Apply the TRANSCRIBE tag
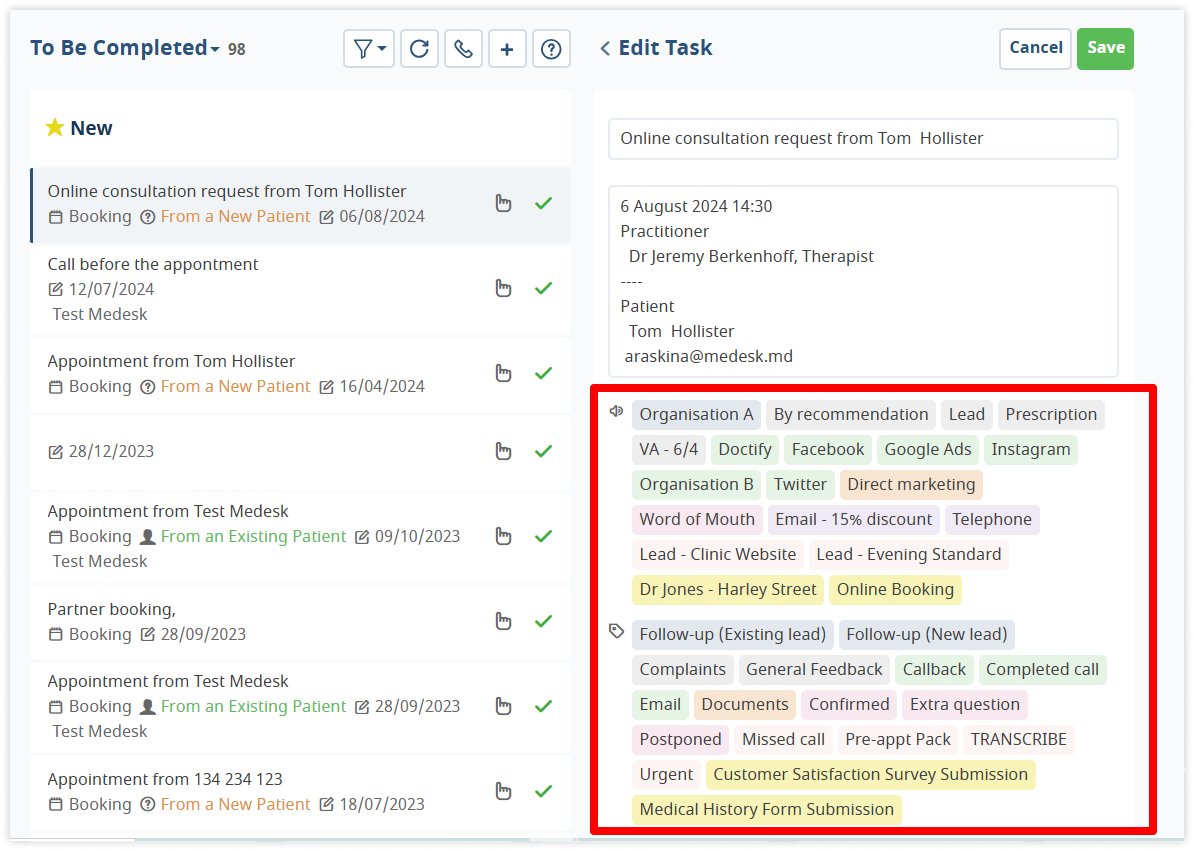Screen dimensions: 1194x851 (1018, 740)
